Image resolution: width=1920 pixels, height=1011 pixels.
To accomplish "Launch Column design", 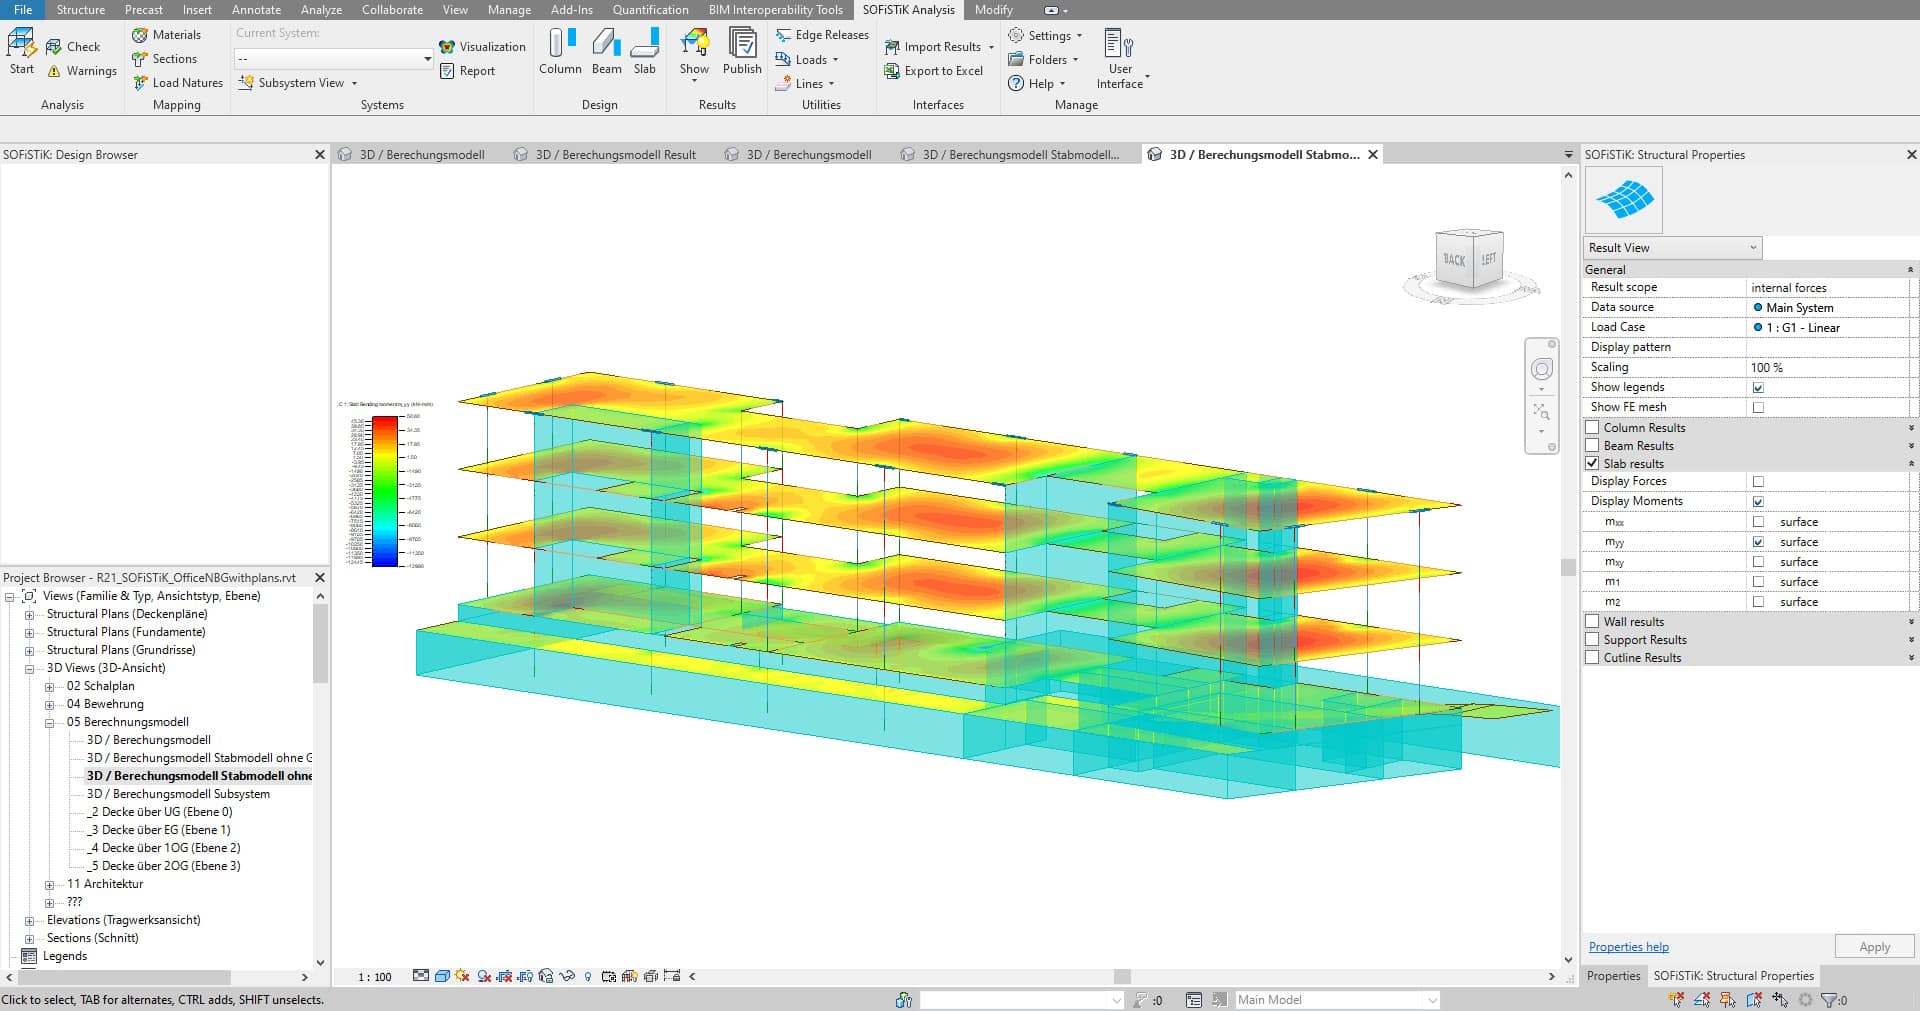I will (560, 52).
